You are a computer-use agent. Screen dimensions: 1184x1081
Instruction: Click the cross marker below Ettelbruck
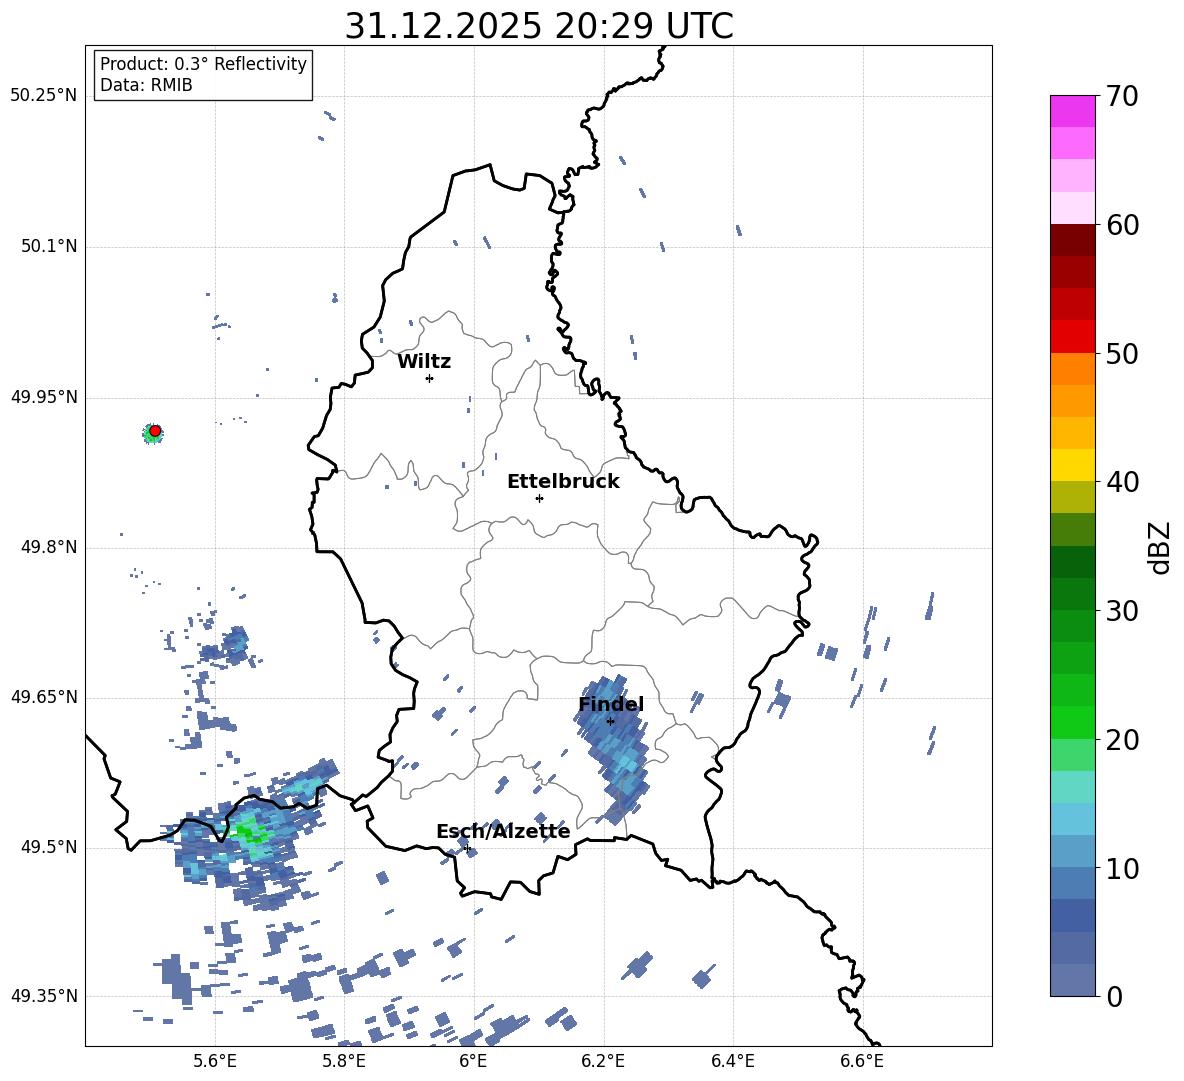539,498
